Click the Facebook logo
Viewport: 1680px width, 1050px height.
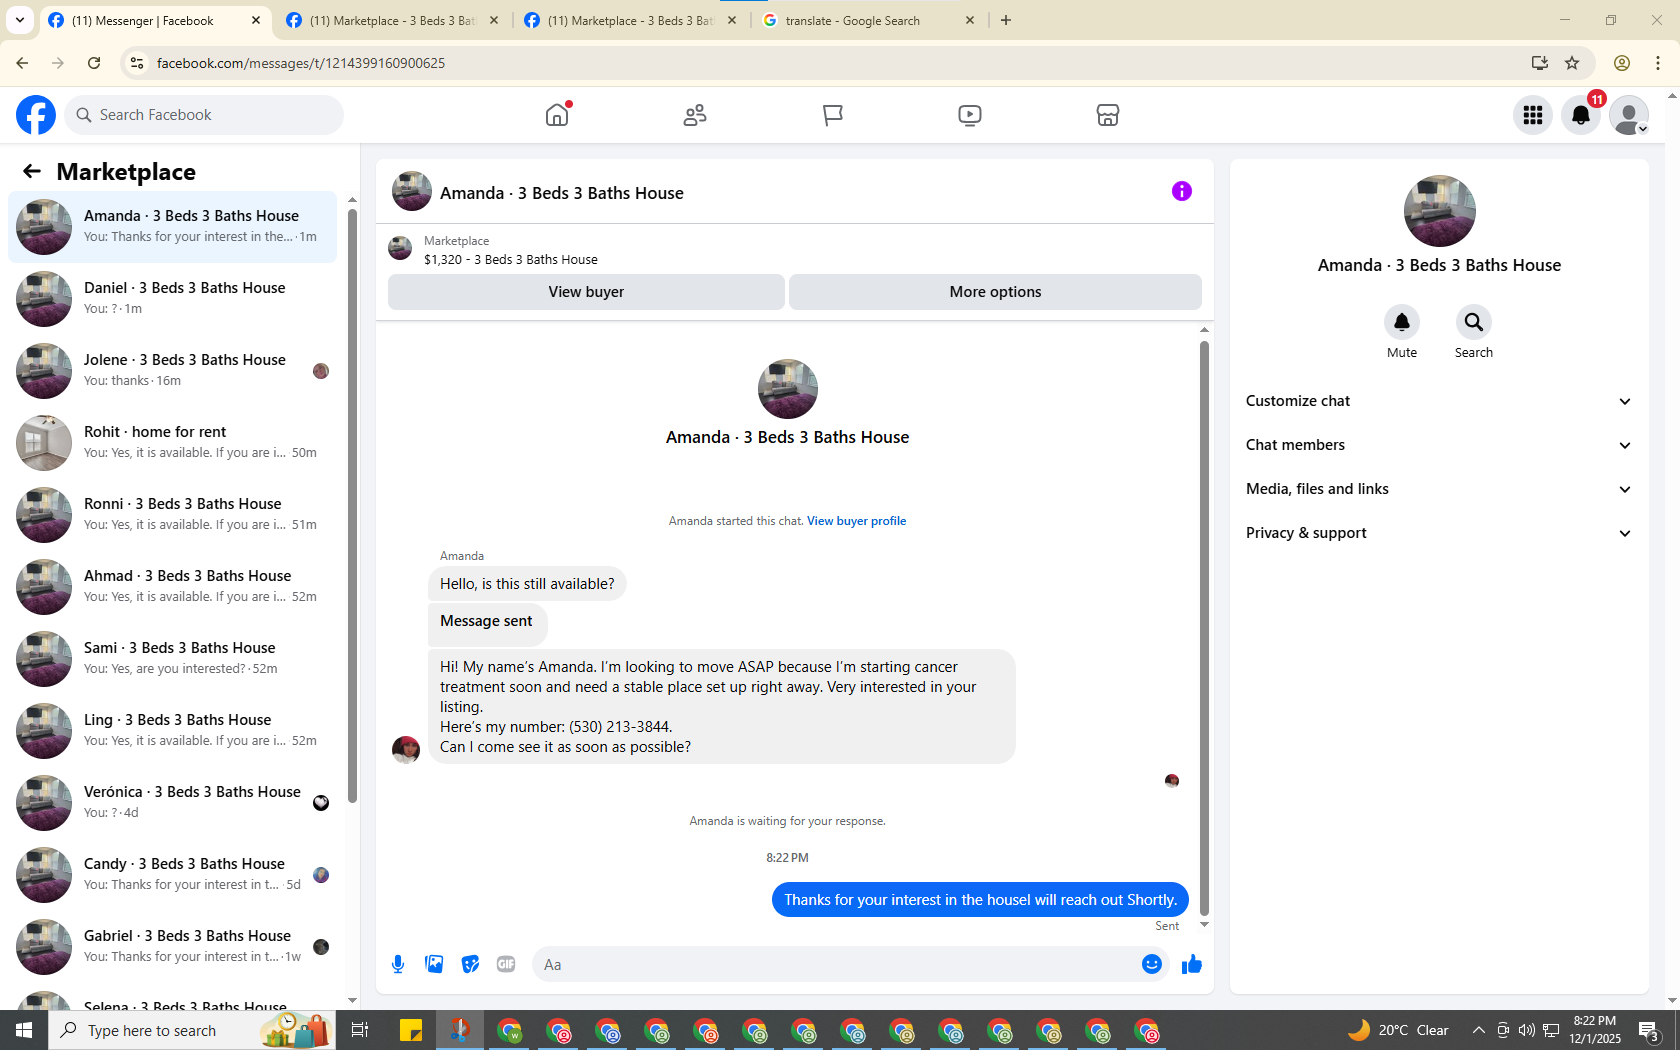click(36, 115)
